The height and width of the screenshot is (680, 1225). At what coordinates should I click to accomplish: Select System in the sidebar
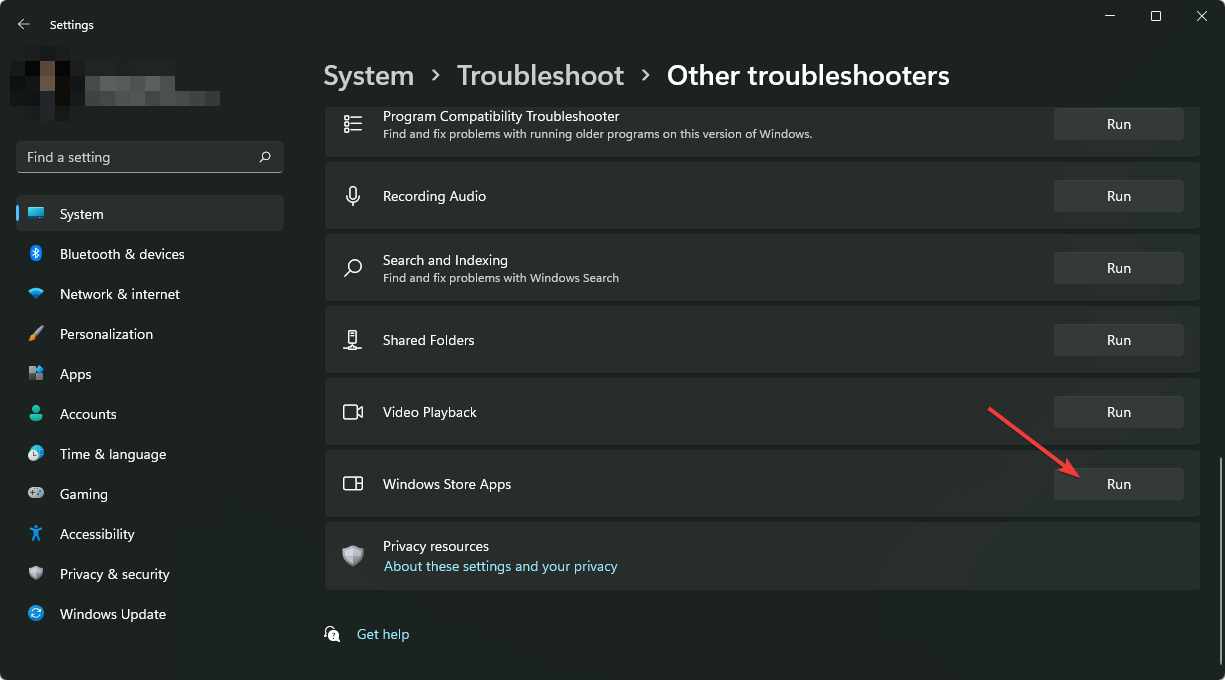81,214
